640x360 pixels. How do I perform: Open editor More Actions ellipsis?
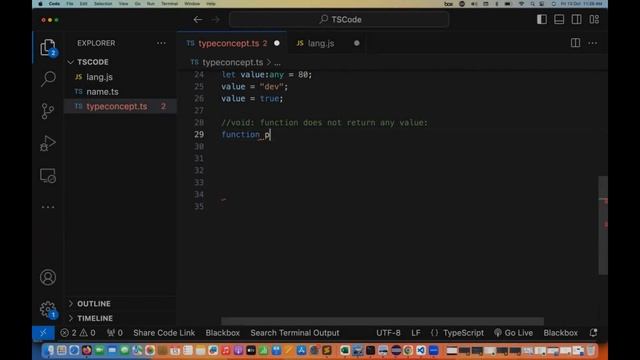(x=593, y=43)
